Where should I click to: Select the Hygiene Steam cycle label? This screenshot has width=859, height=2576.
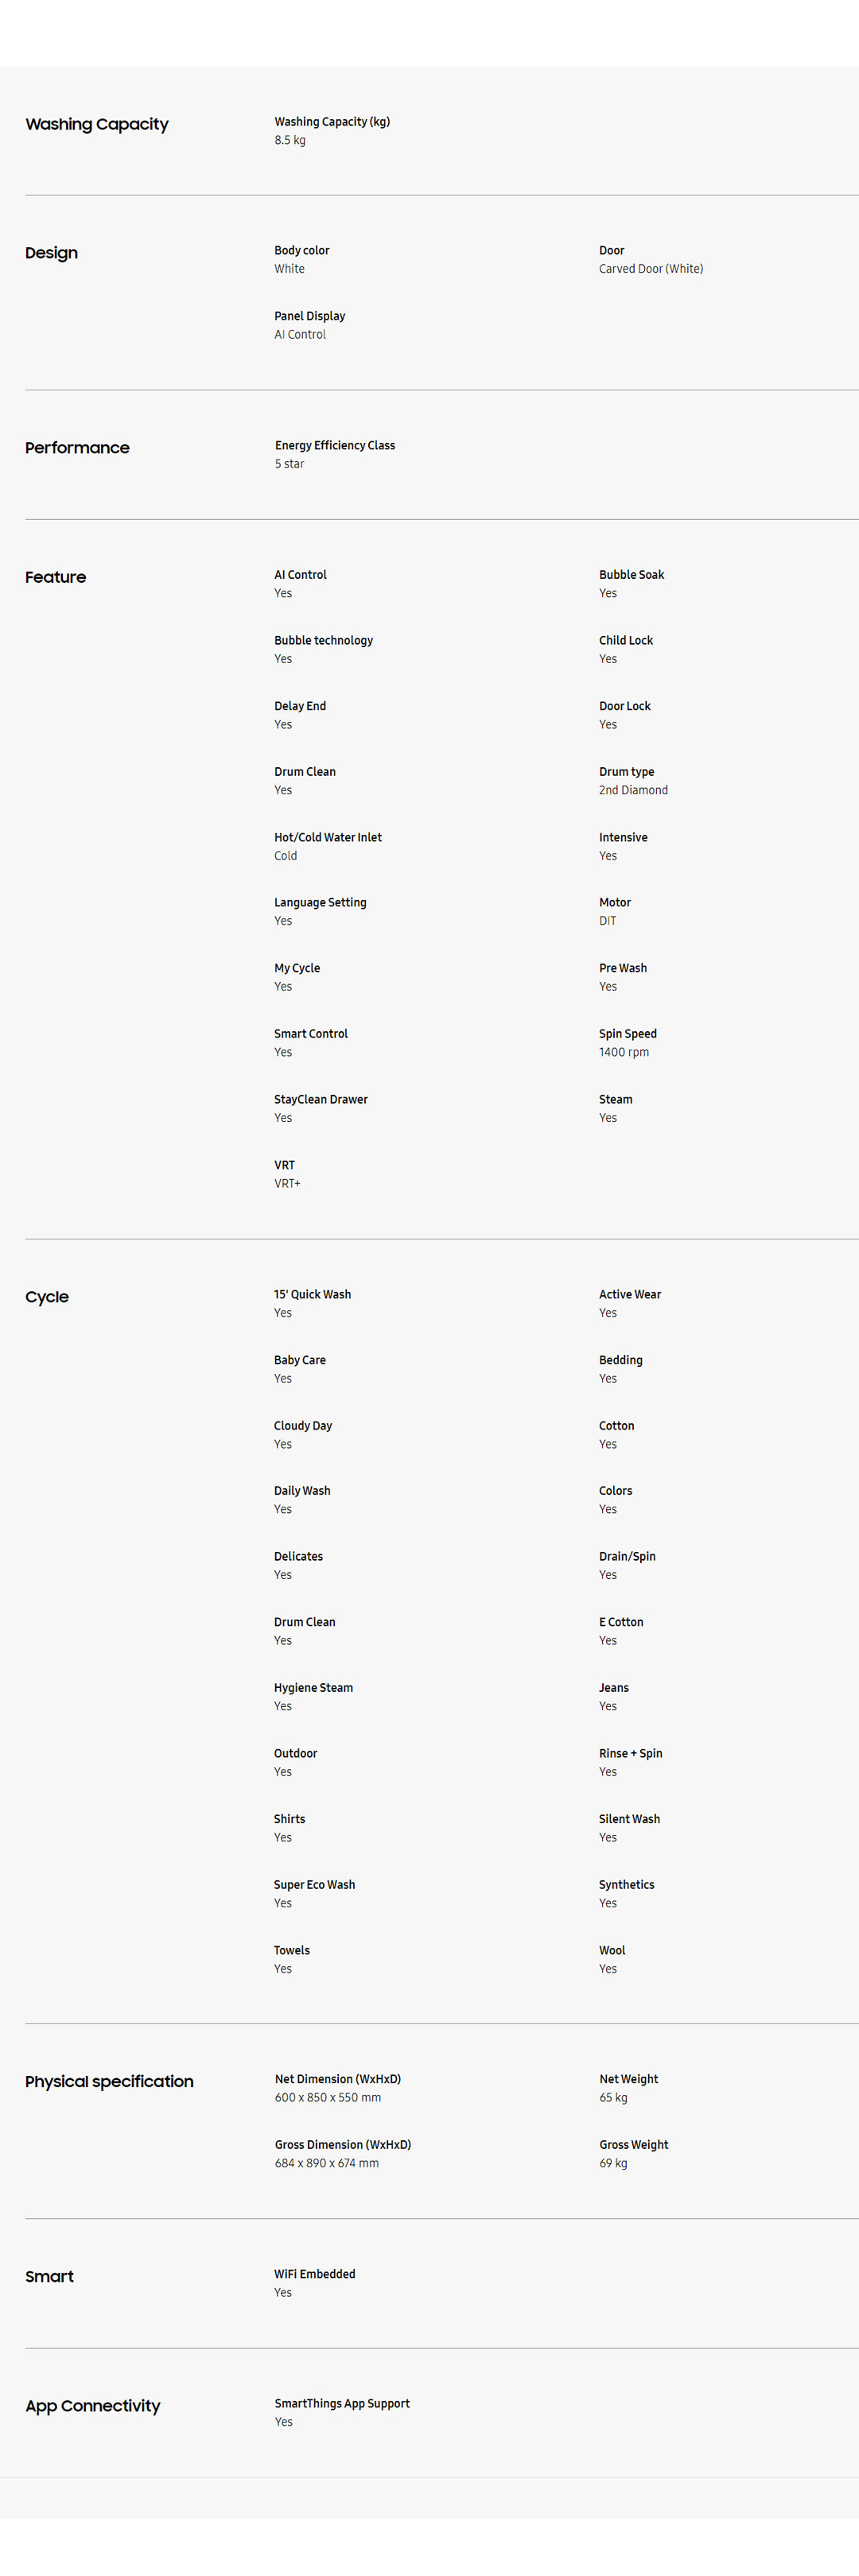point(313,1688)
